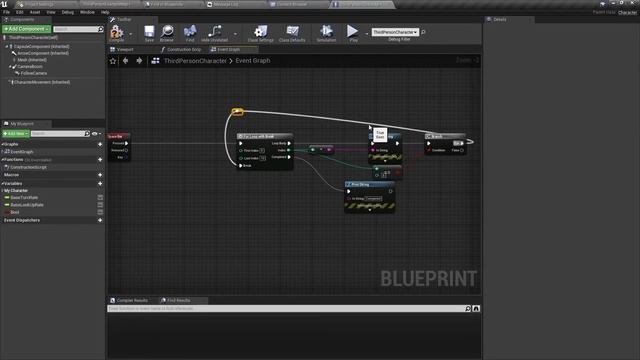Open the File menu
640x360 pixels.
pyautogui.click(x=7, y=12)
